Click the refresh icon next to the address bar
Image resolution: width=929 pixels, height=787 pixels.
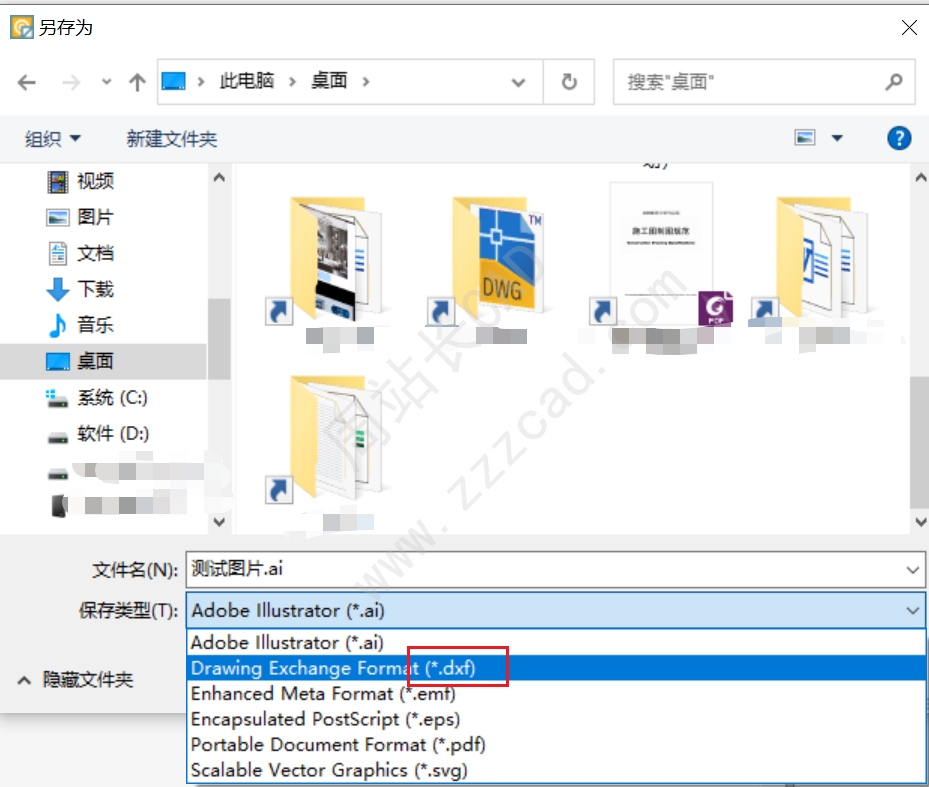(568, 82)
